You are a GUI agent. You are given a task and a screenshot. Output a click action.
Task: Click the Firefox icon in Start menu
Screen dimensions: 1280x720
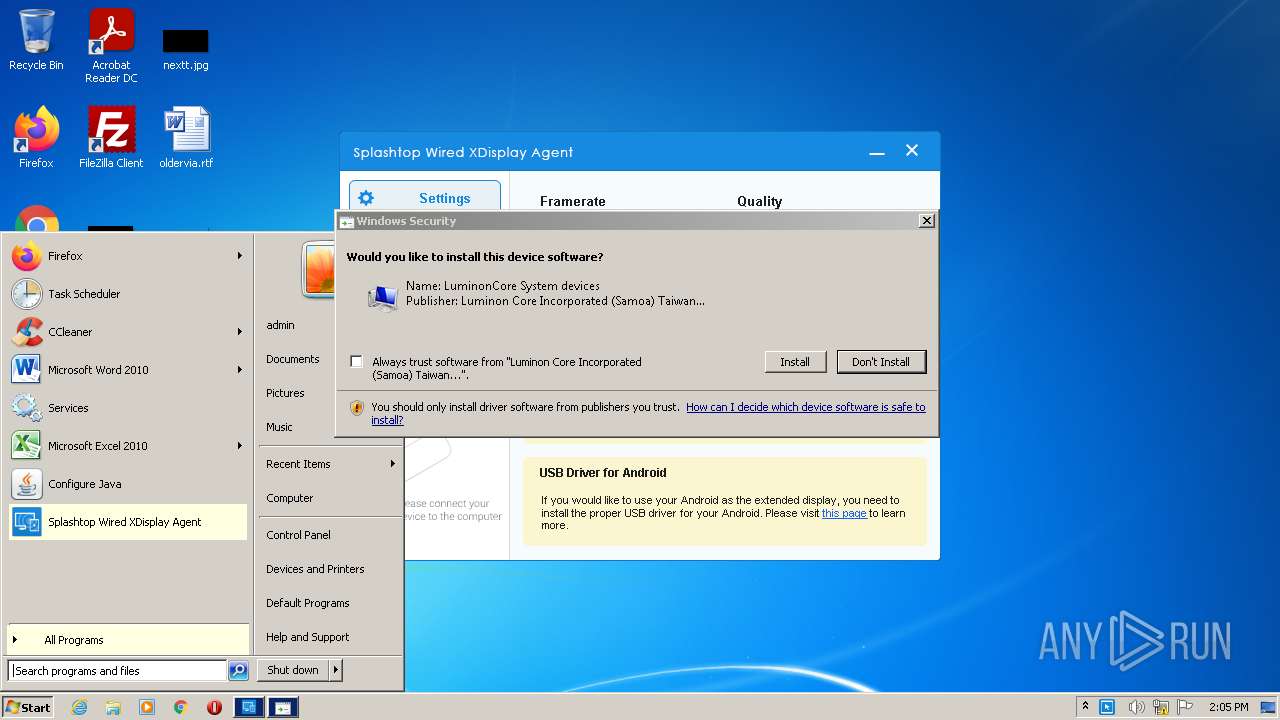point(27,256)
